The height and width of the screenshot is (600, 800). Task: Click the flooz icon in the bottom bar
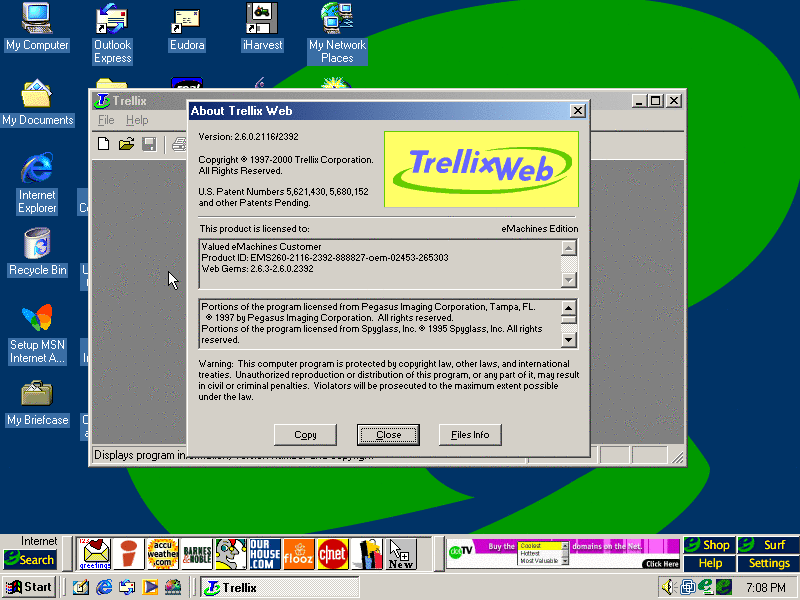click(298, 553)
